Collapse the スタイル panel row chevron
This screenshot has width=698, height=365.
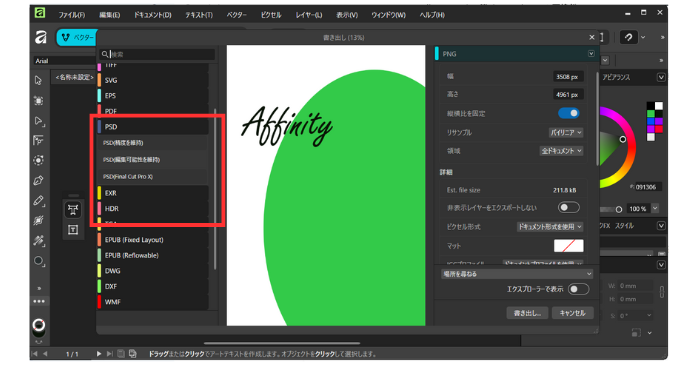(x=661, y=226)
